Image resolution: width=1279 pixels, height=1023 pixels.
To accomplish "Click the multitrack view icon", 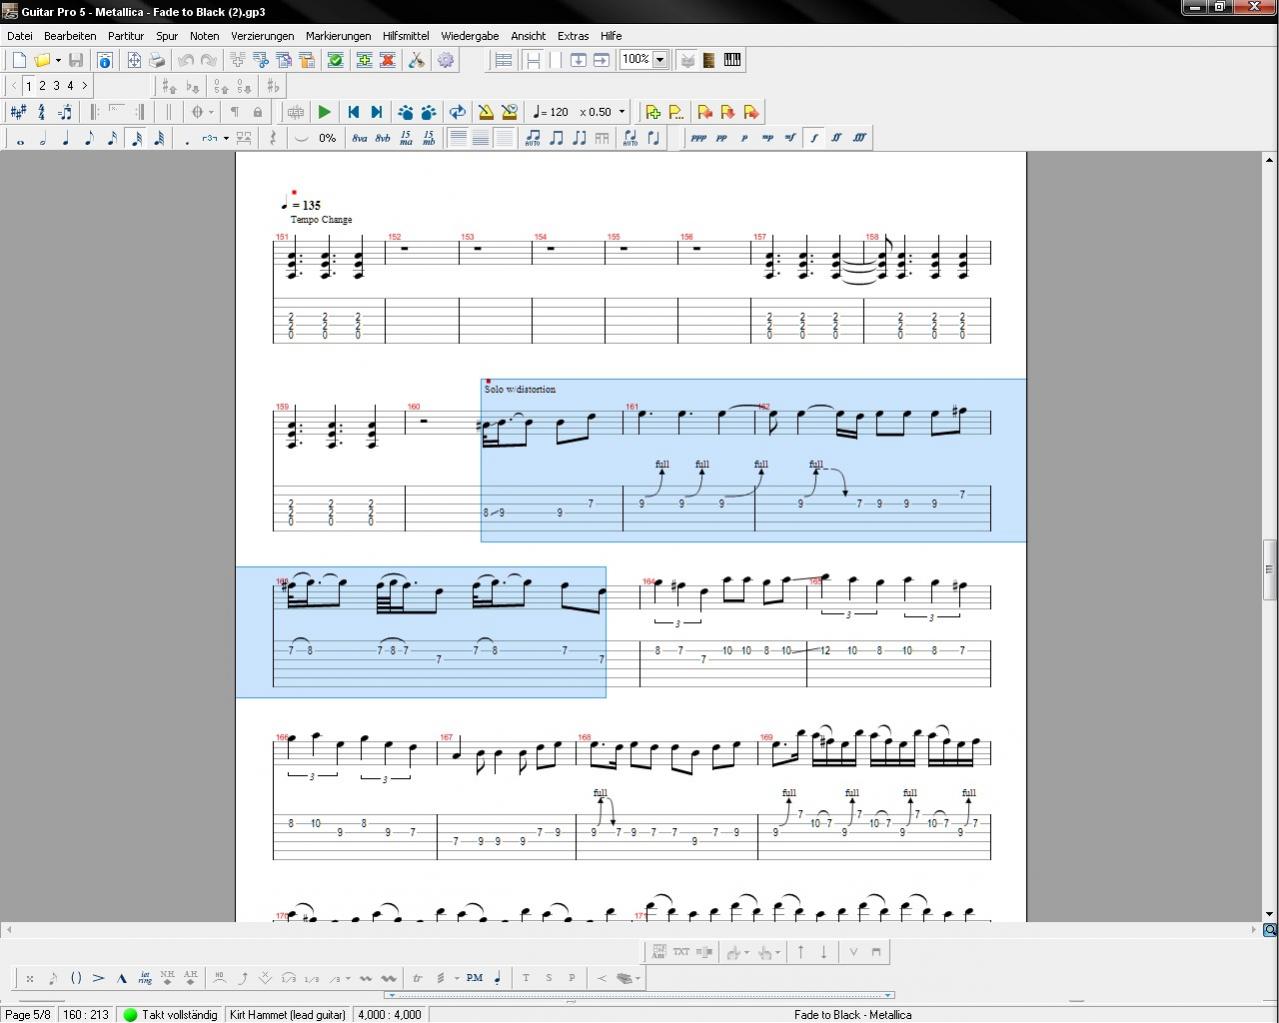I will pos(503,60).
